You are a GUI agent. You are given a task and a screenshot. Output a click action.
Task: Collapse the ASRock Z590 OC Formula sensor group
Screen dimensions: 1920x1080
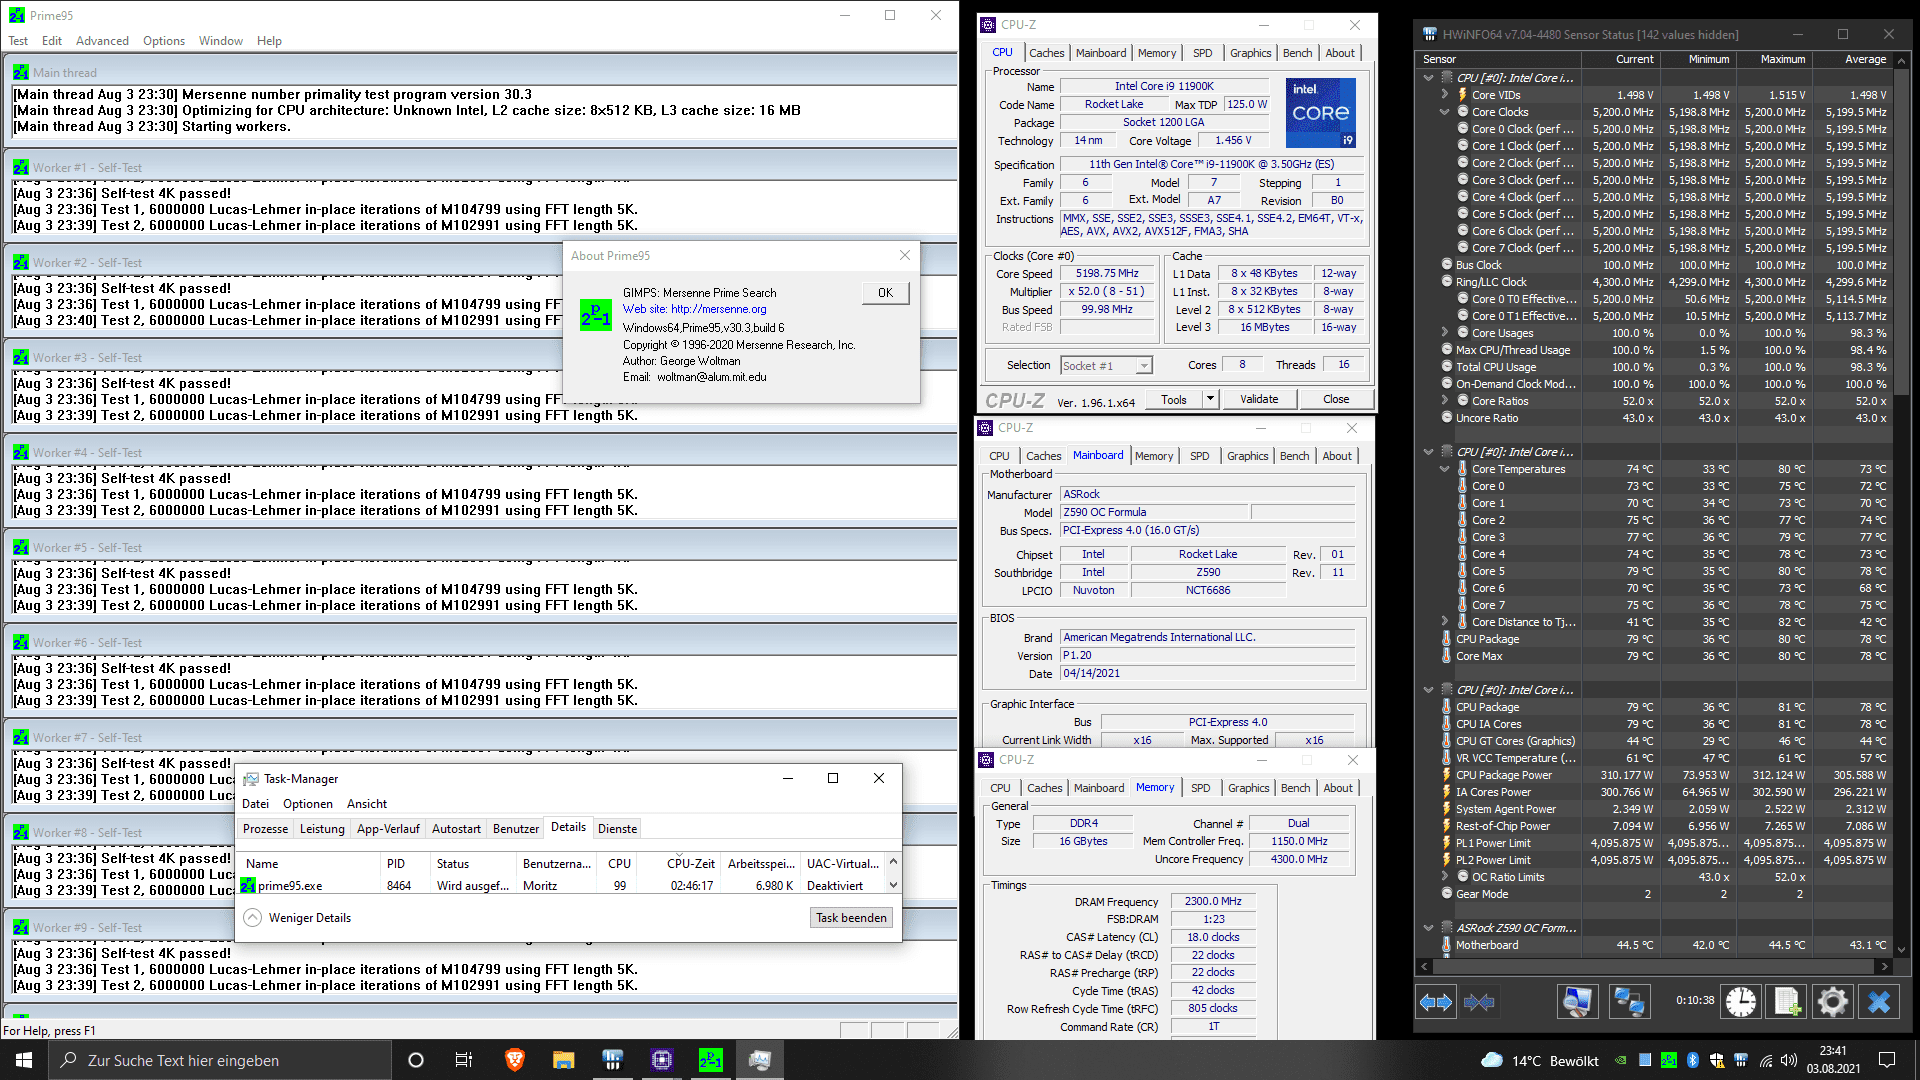coord(1428,928)
